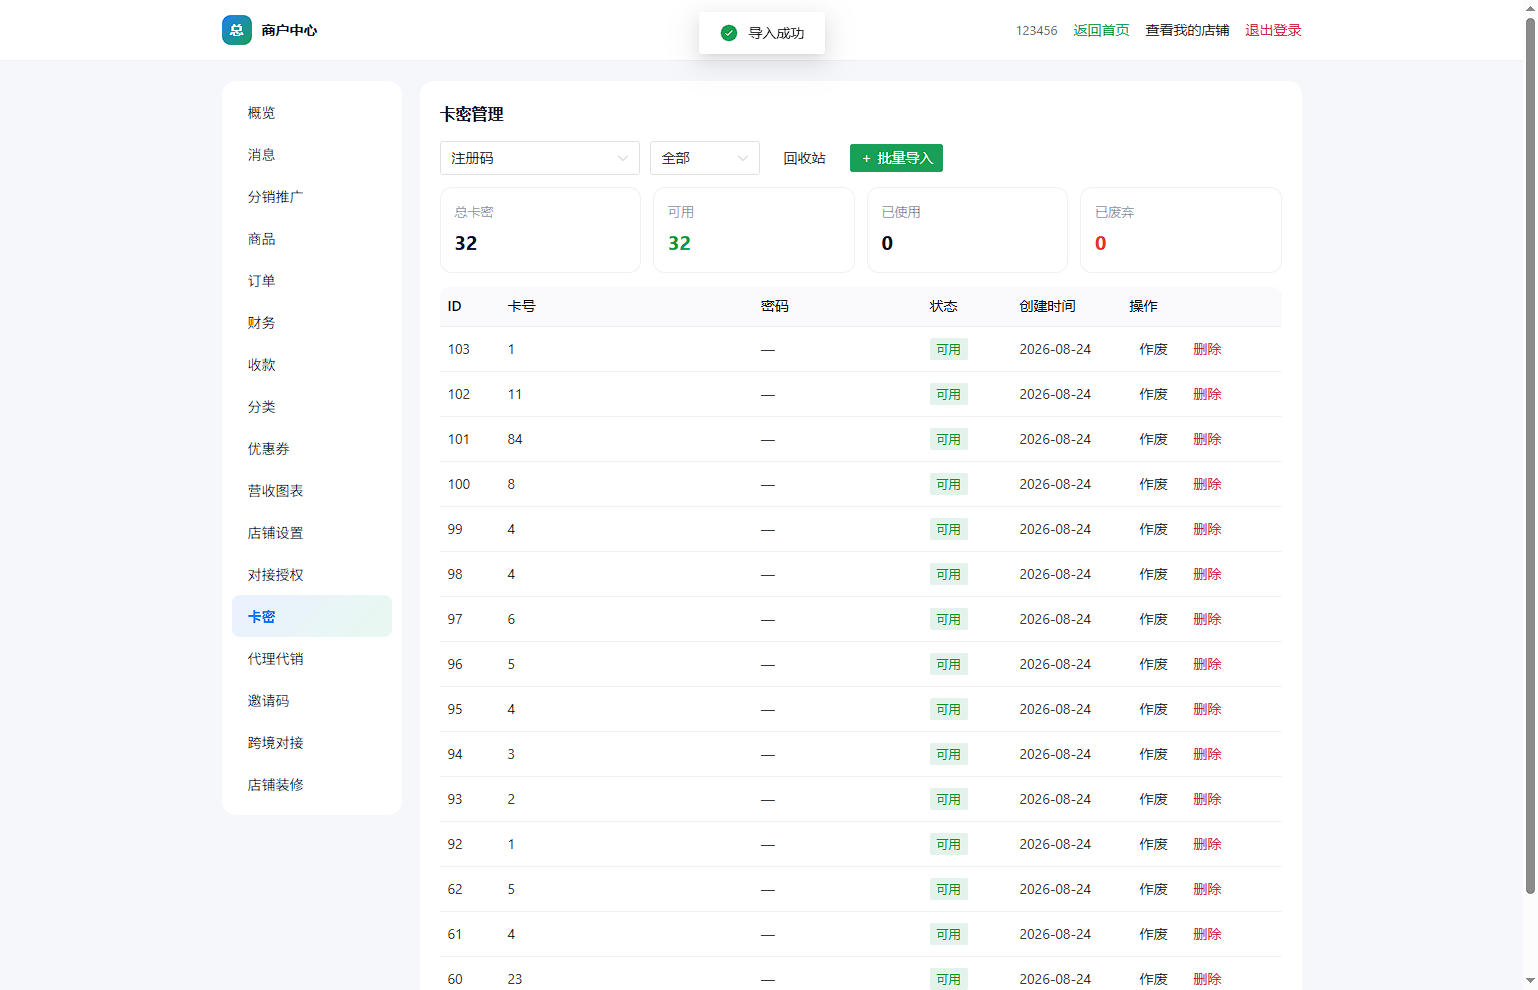Click 删除 for card ID 61
Screen dimensions: 1538x990
point(1207,934)
